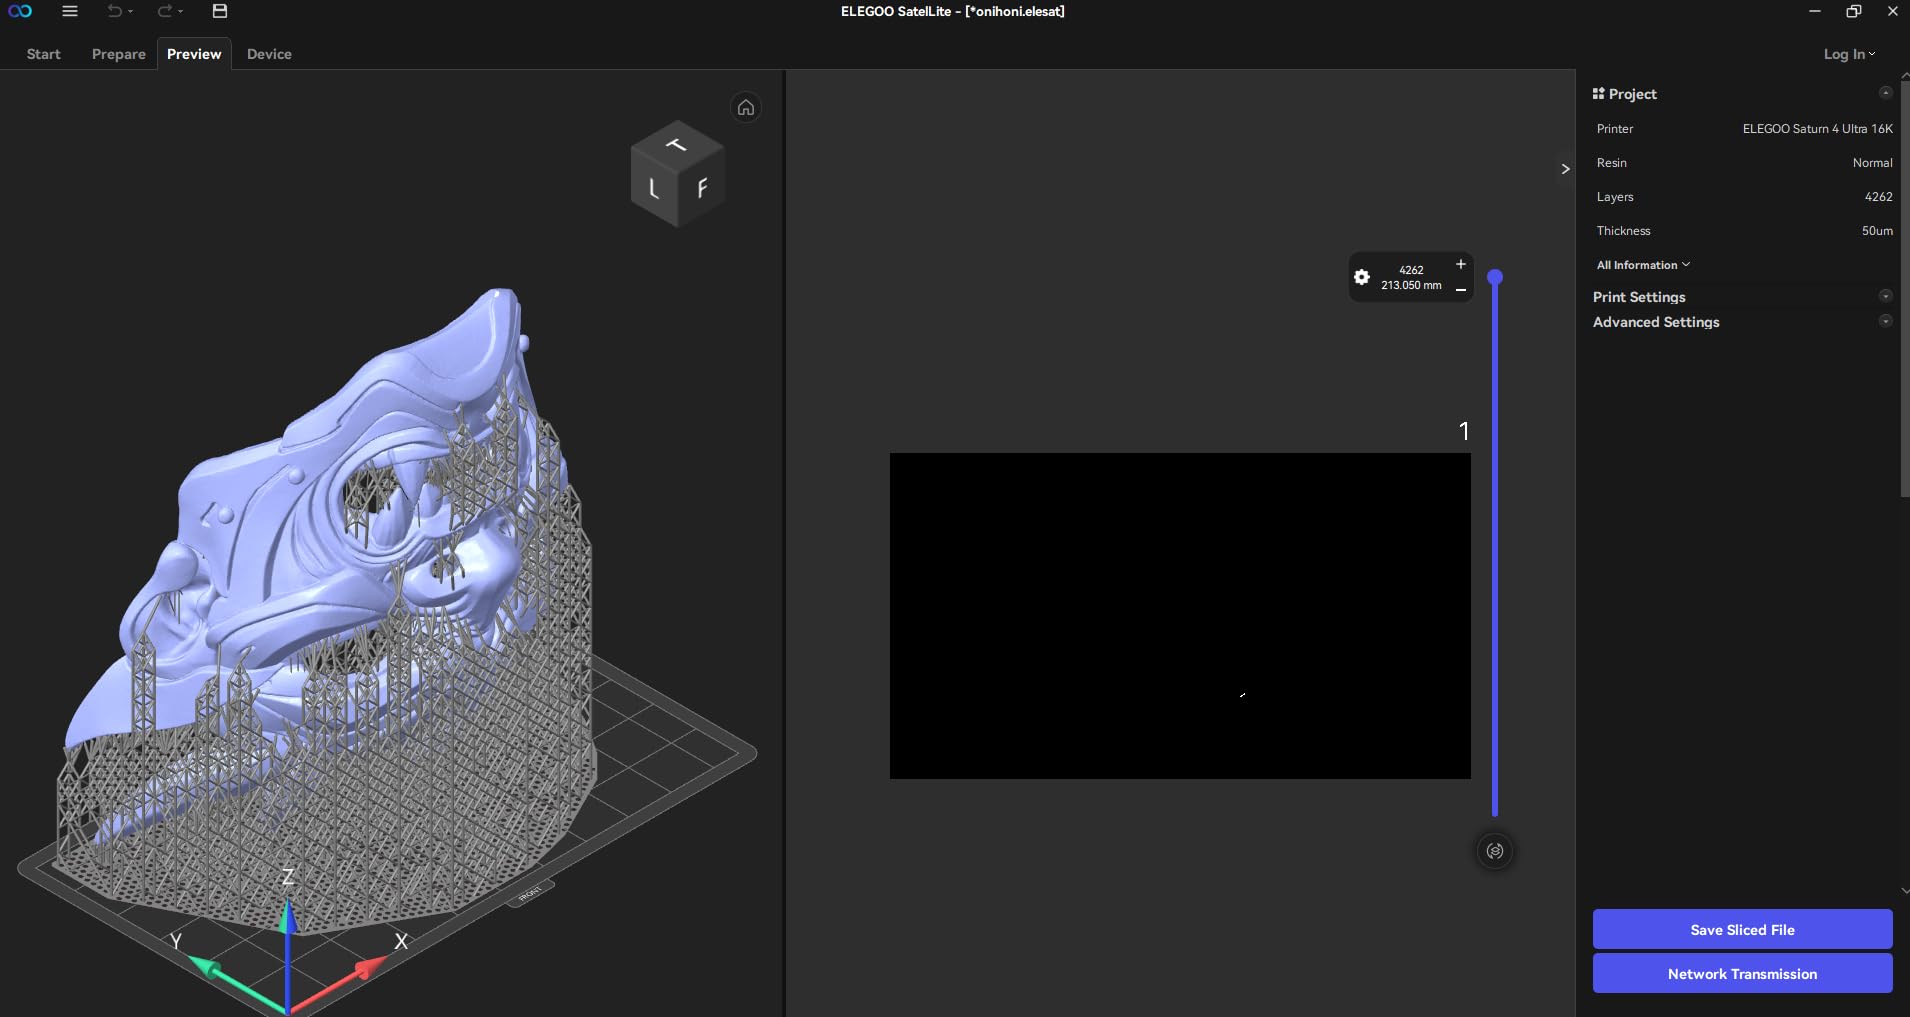The width and height of the screenshot is (1910, 1017).
Task: Click the circular sync icon below slider
Action: 1495,851
